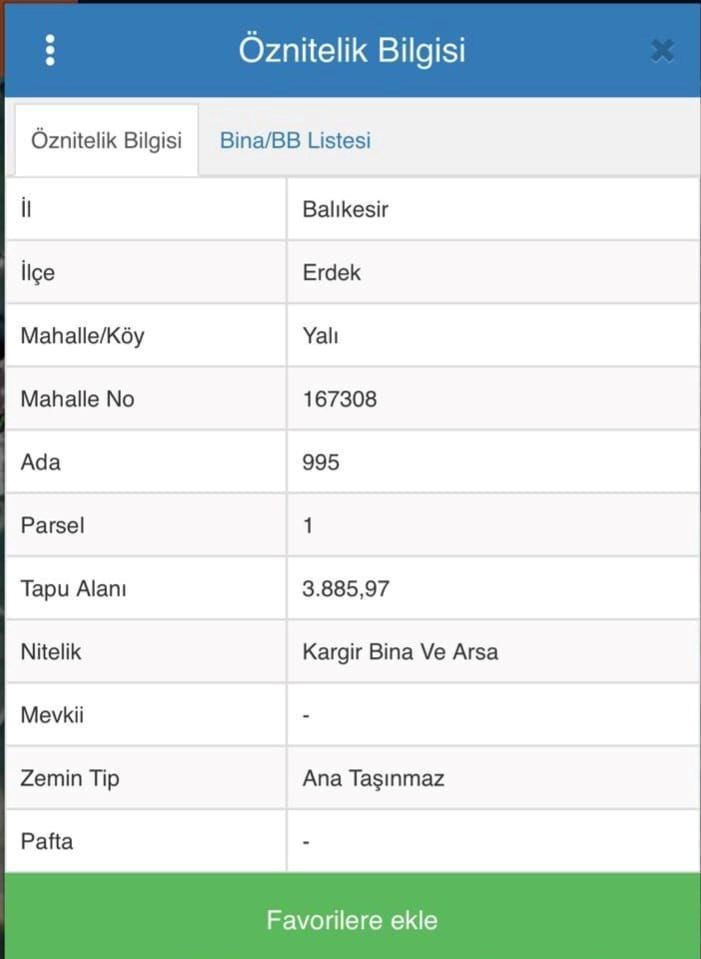Viewport: 701px width, 959px height.
Task: Click the Kargir Bina Ve Arsa value
Action: point(400,652)
